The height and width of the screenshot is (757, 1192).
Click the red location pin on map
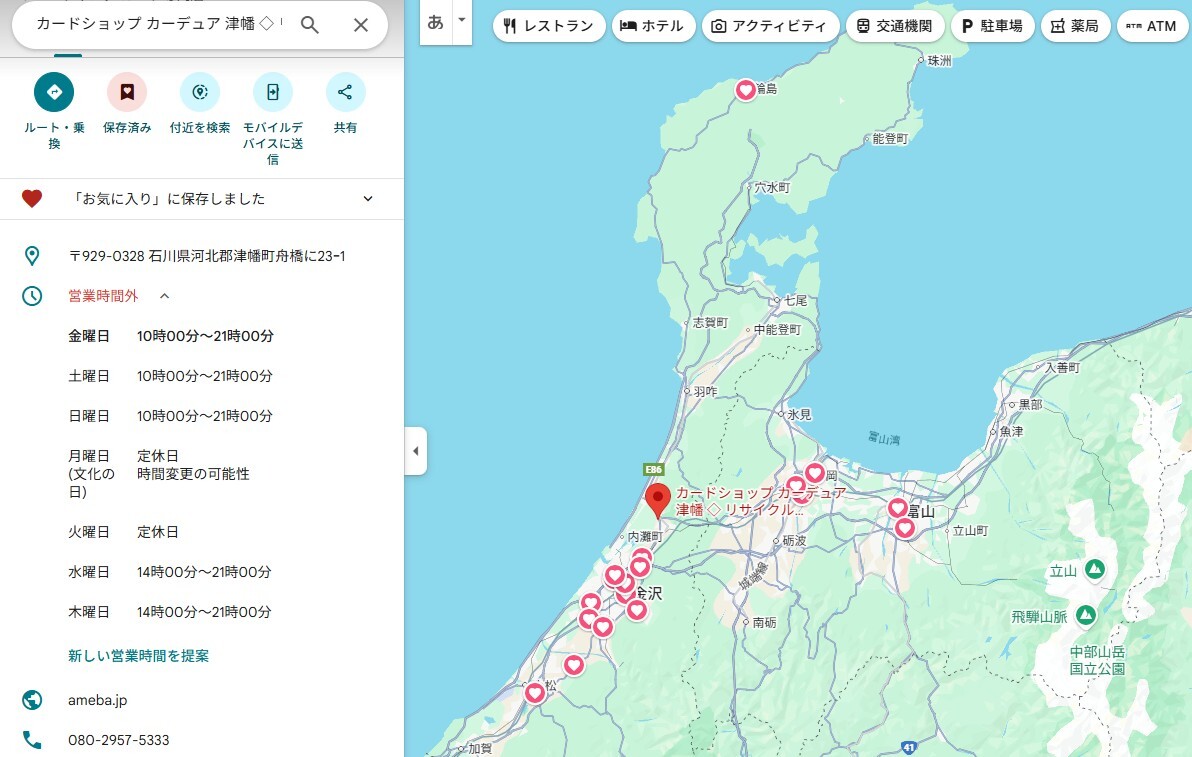pos(657,499)
